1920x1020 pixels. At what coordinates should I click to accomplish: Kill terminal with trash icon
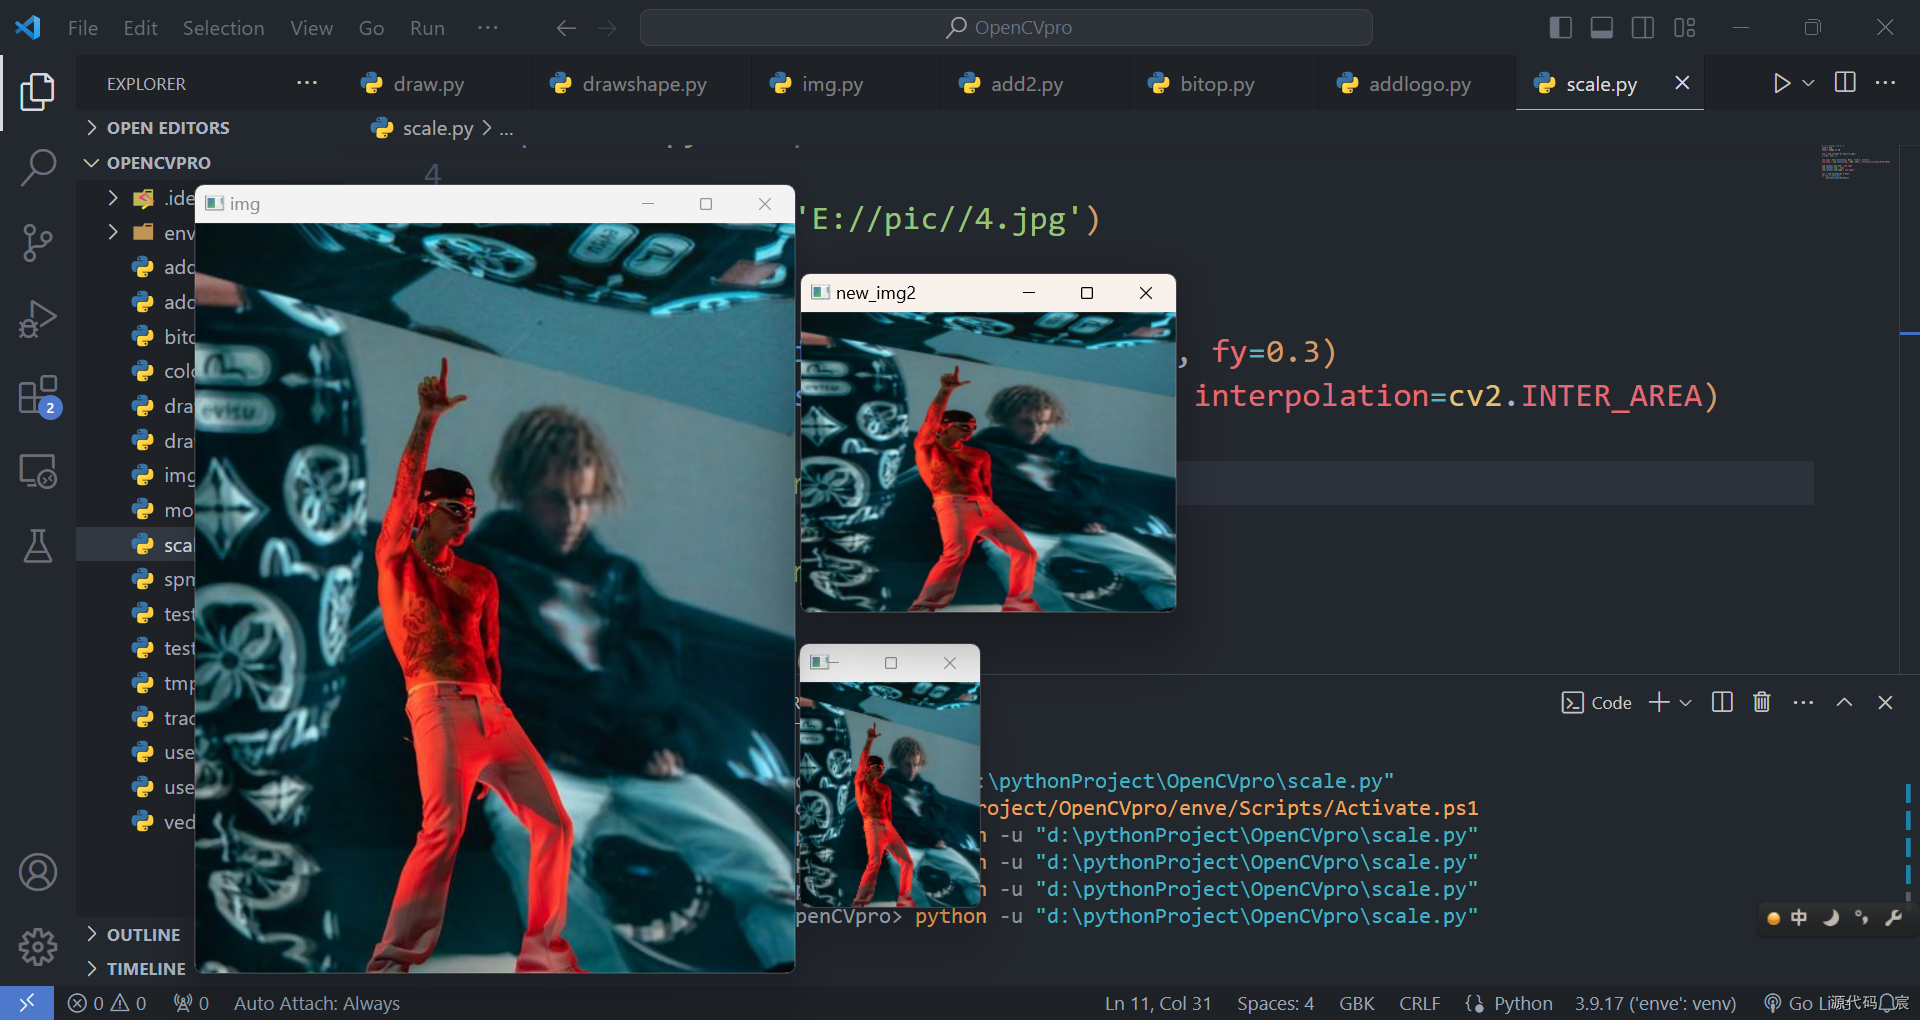(1762, 703)
